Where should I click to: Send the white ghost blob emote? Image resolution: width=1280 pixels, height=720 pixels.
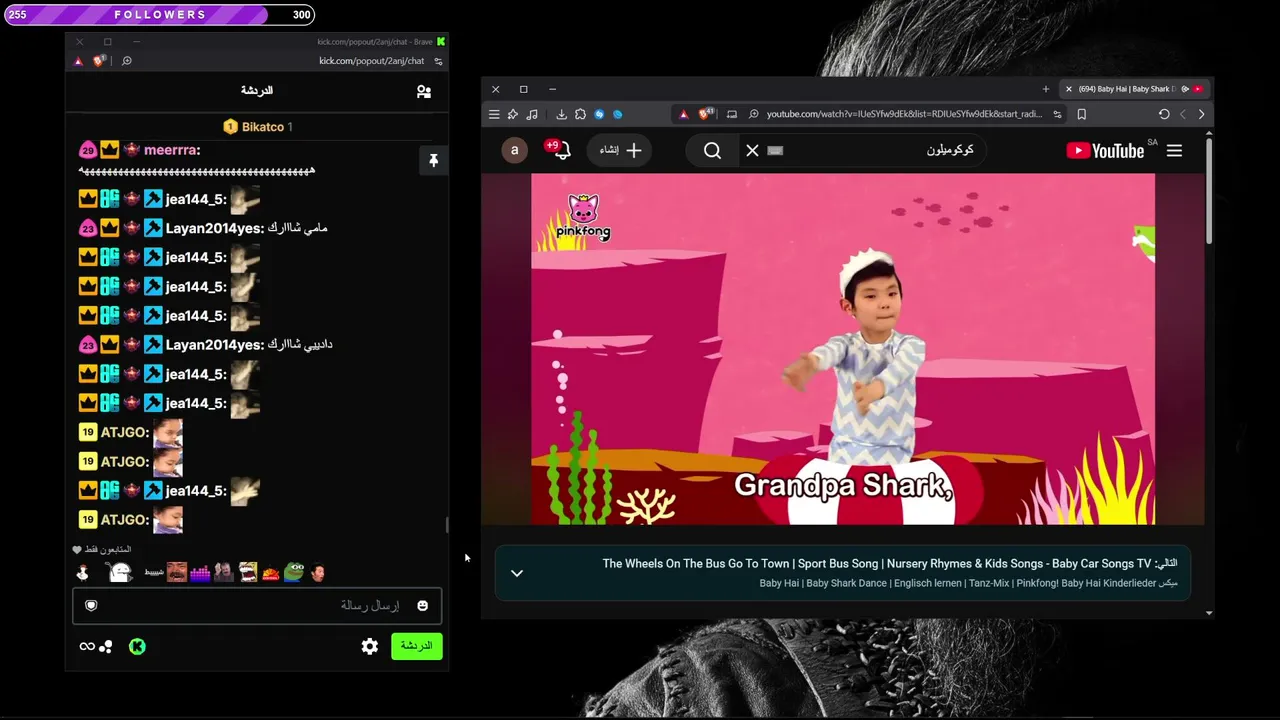click(119, 572)
